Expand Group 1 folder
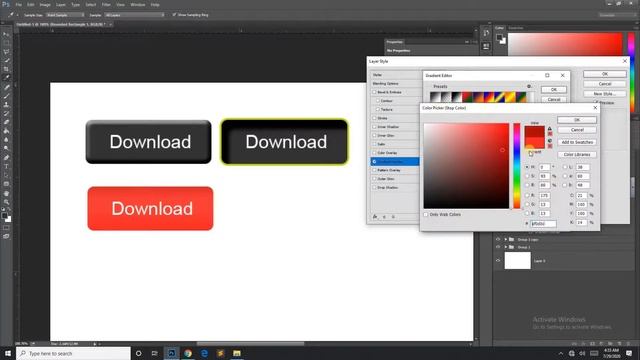 (x=506, y=247)
